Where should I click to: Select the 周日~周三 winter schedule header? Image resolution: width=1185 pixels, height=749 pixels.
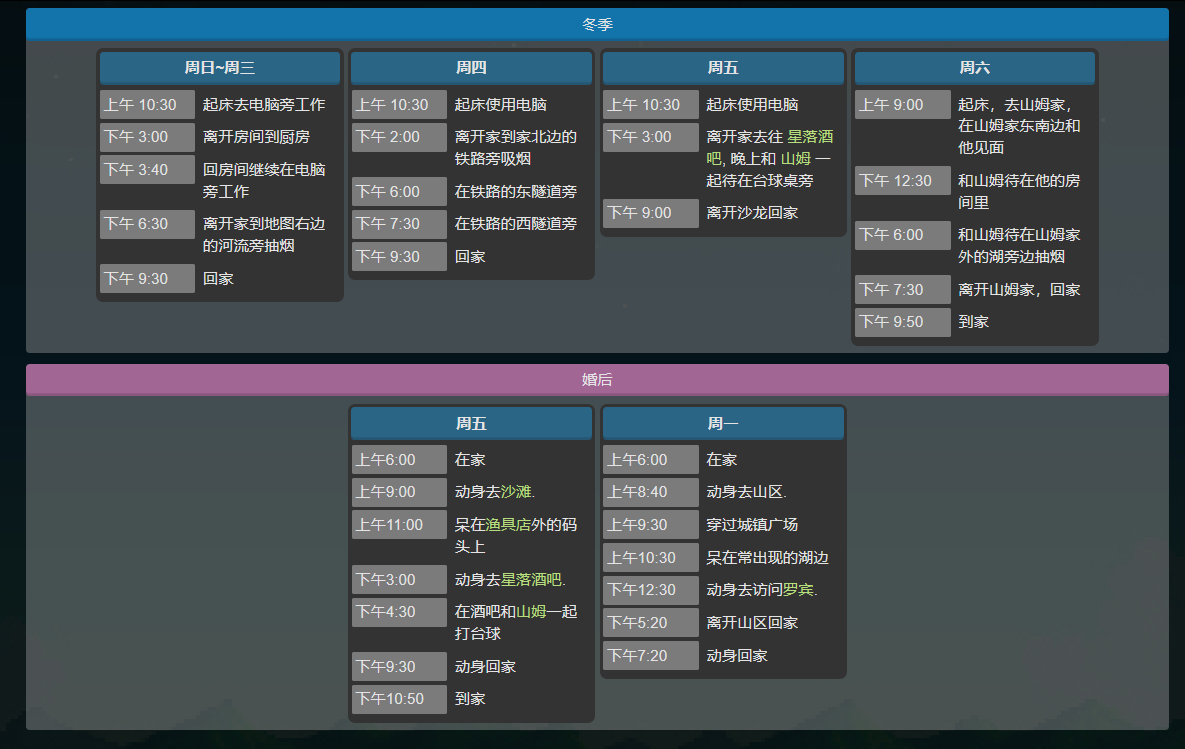coord(220,68)
